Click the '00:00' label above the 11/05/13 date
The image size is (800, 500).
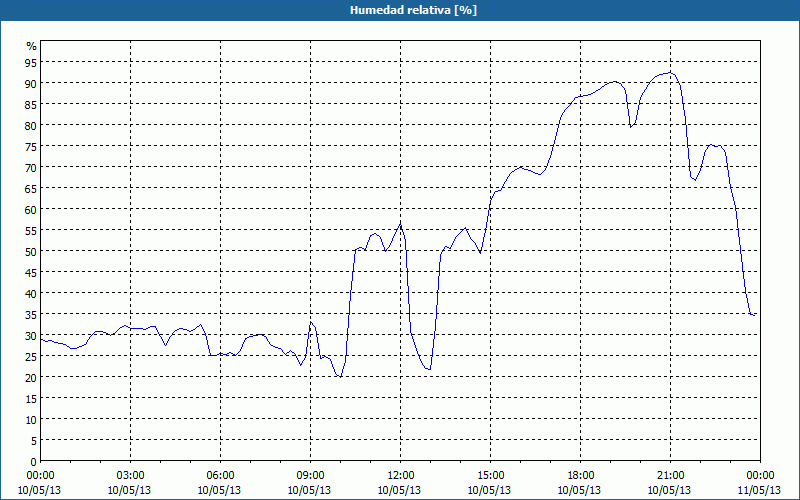(760, 476)
